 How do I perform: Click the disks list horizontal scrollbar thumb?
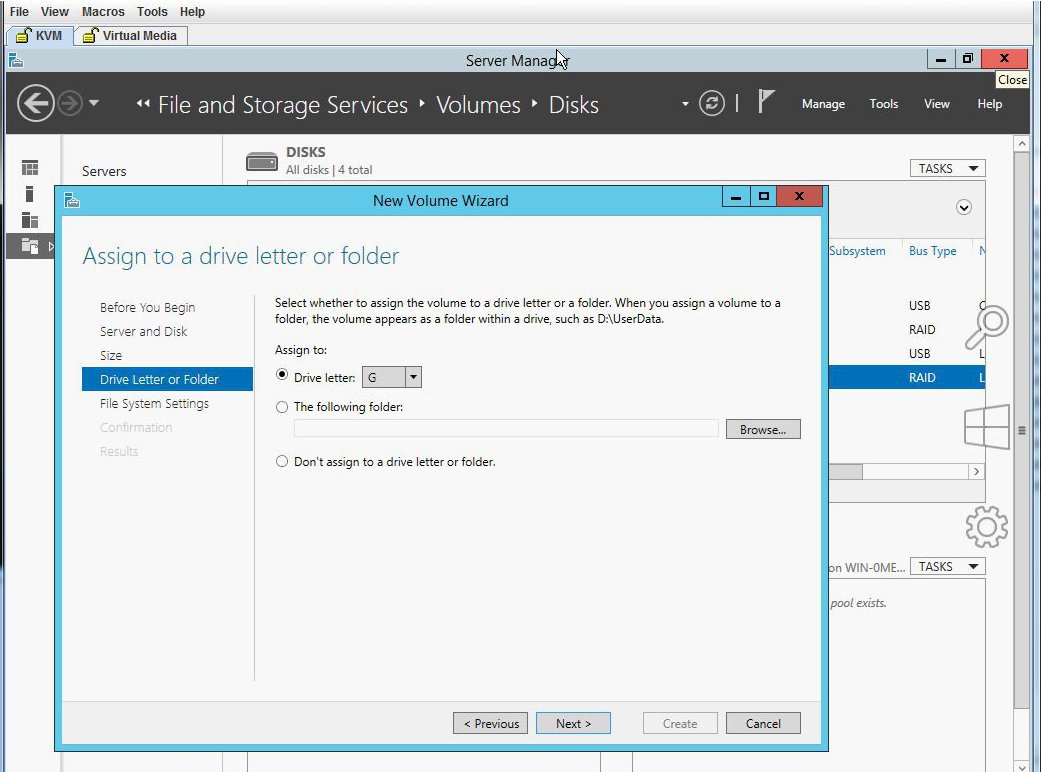point(845,471)
